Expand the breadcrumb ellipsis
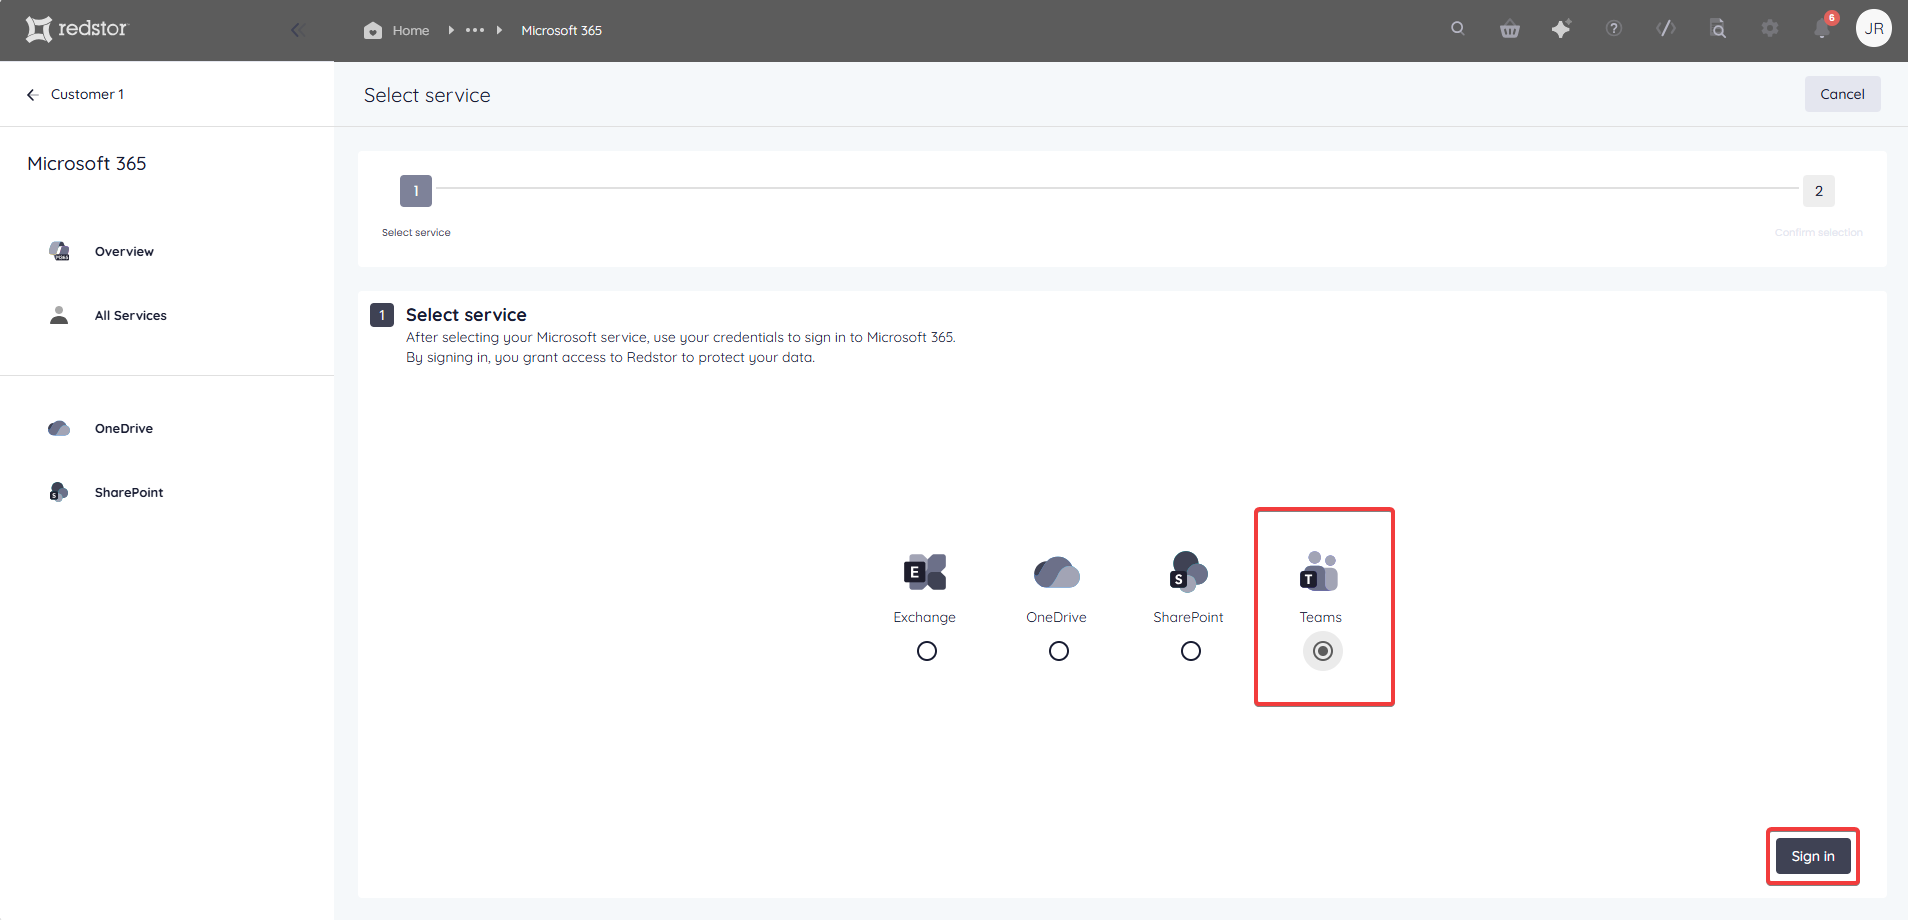This screenshot has width=1908, height=920. [x=475, y=30]
